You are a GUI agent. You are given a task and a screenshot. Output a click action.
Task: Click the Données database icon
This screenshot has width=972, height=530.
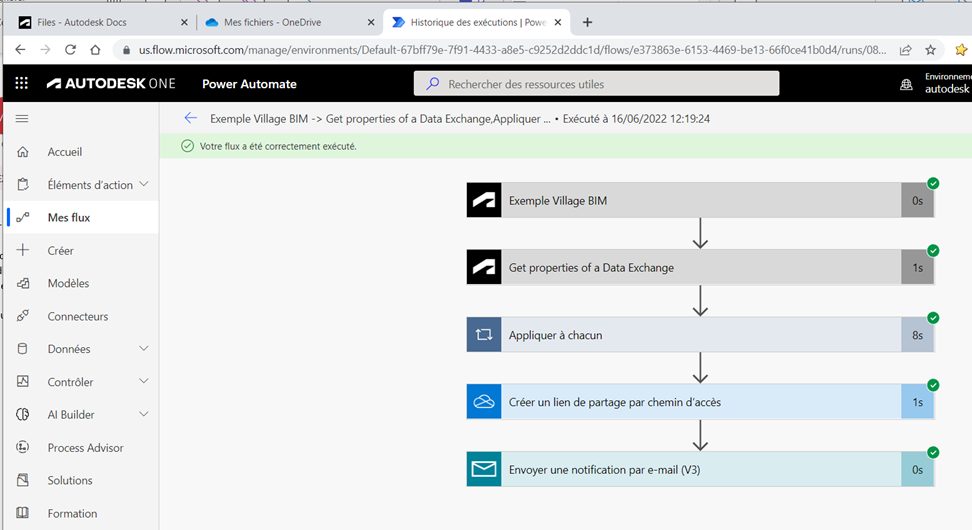(23, 348)
